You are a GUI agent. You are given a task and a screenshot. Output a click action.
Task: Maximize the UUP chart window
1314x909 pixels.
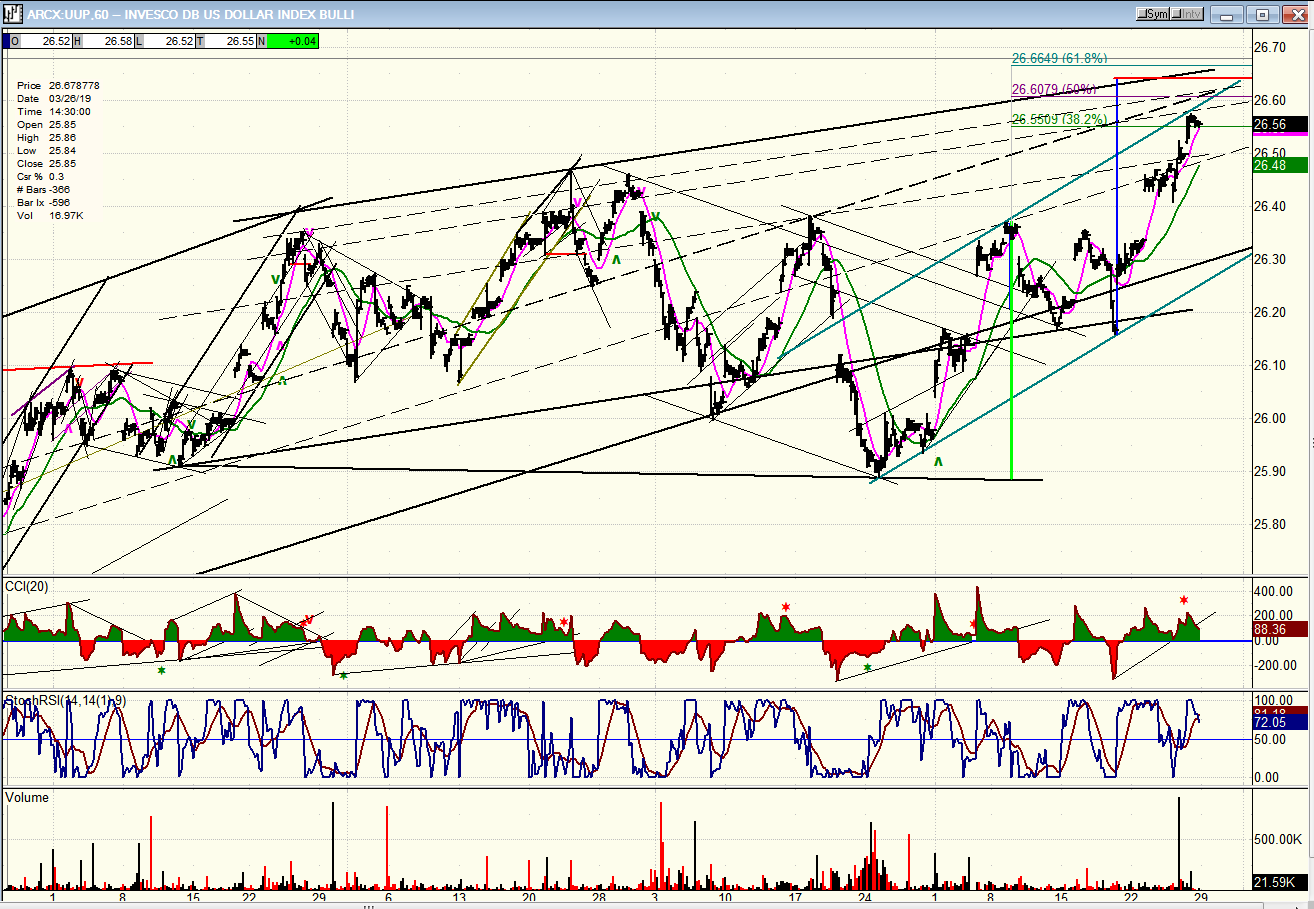point(1262,14)
